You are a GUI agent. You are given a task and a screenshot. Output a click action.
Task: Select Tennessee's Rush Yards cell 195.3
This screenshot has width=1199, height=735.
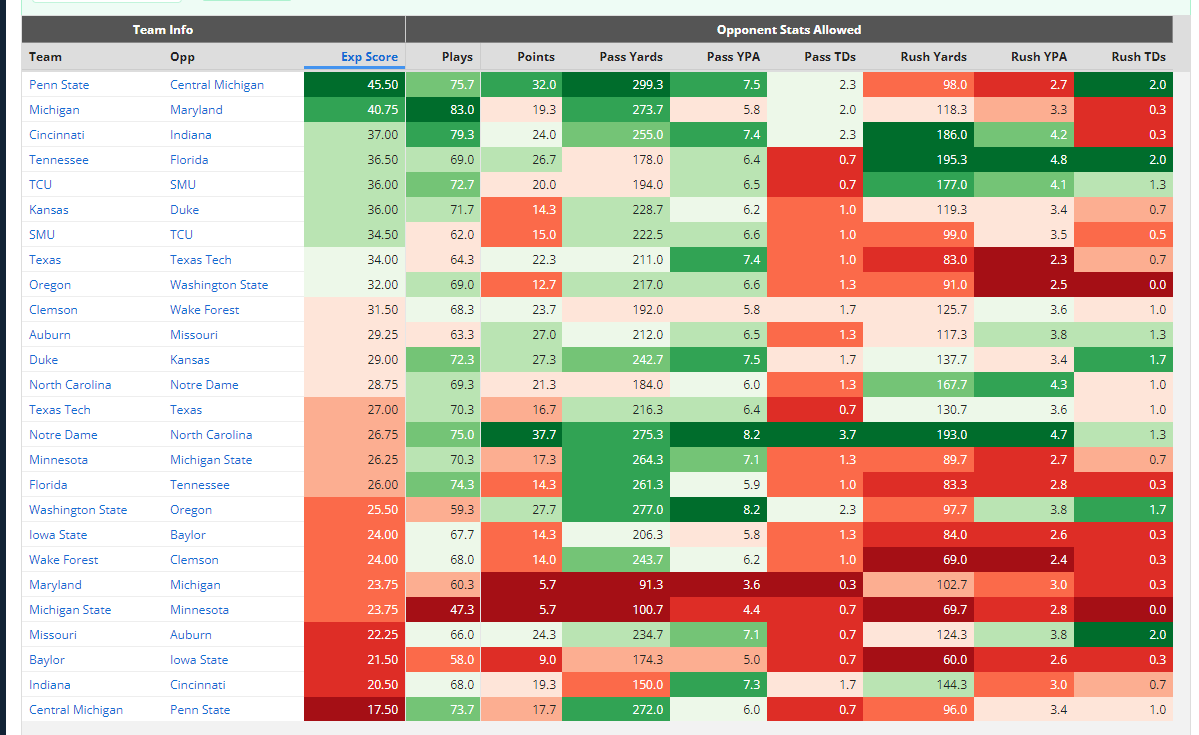pyautogui.click(x=918, y=160)
